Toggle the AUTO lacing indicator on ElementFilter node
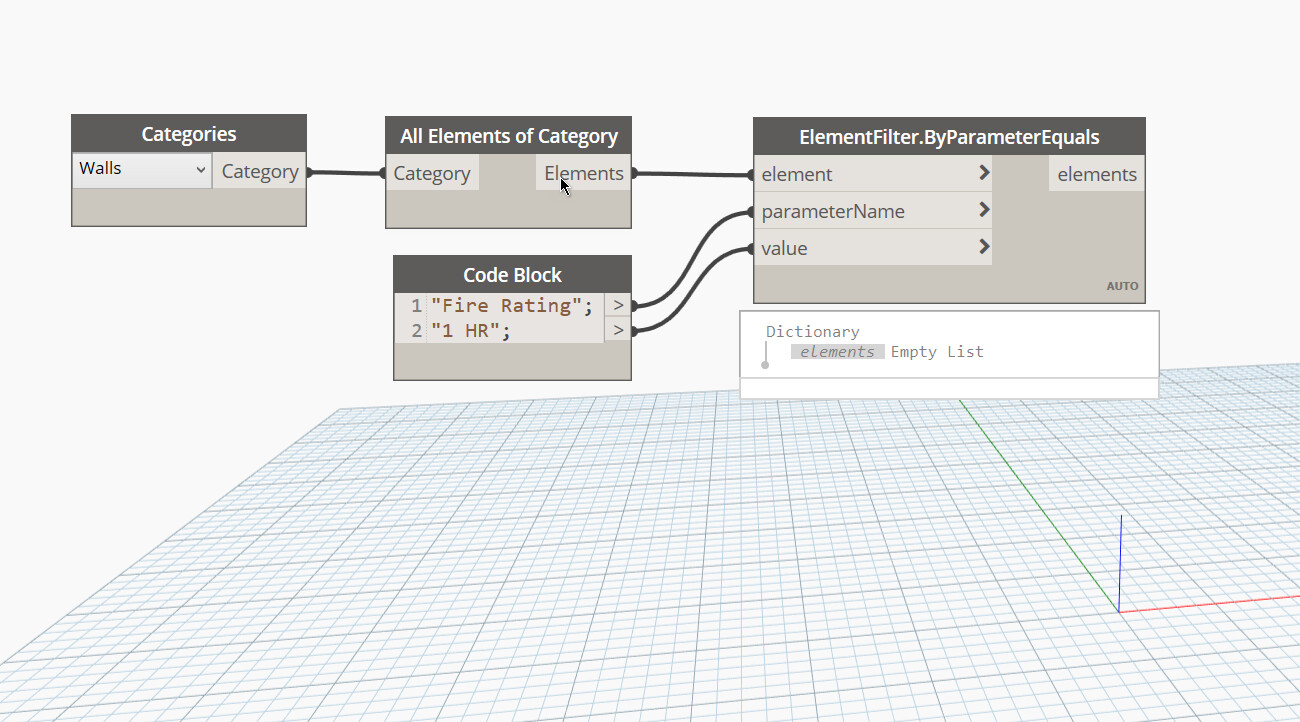 point(1122,285)
